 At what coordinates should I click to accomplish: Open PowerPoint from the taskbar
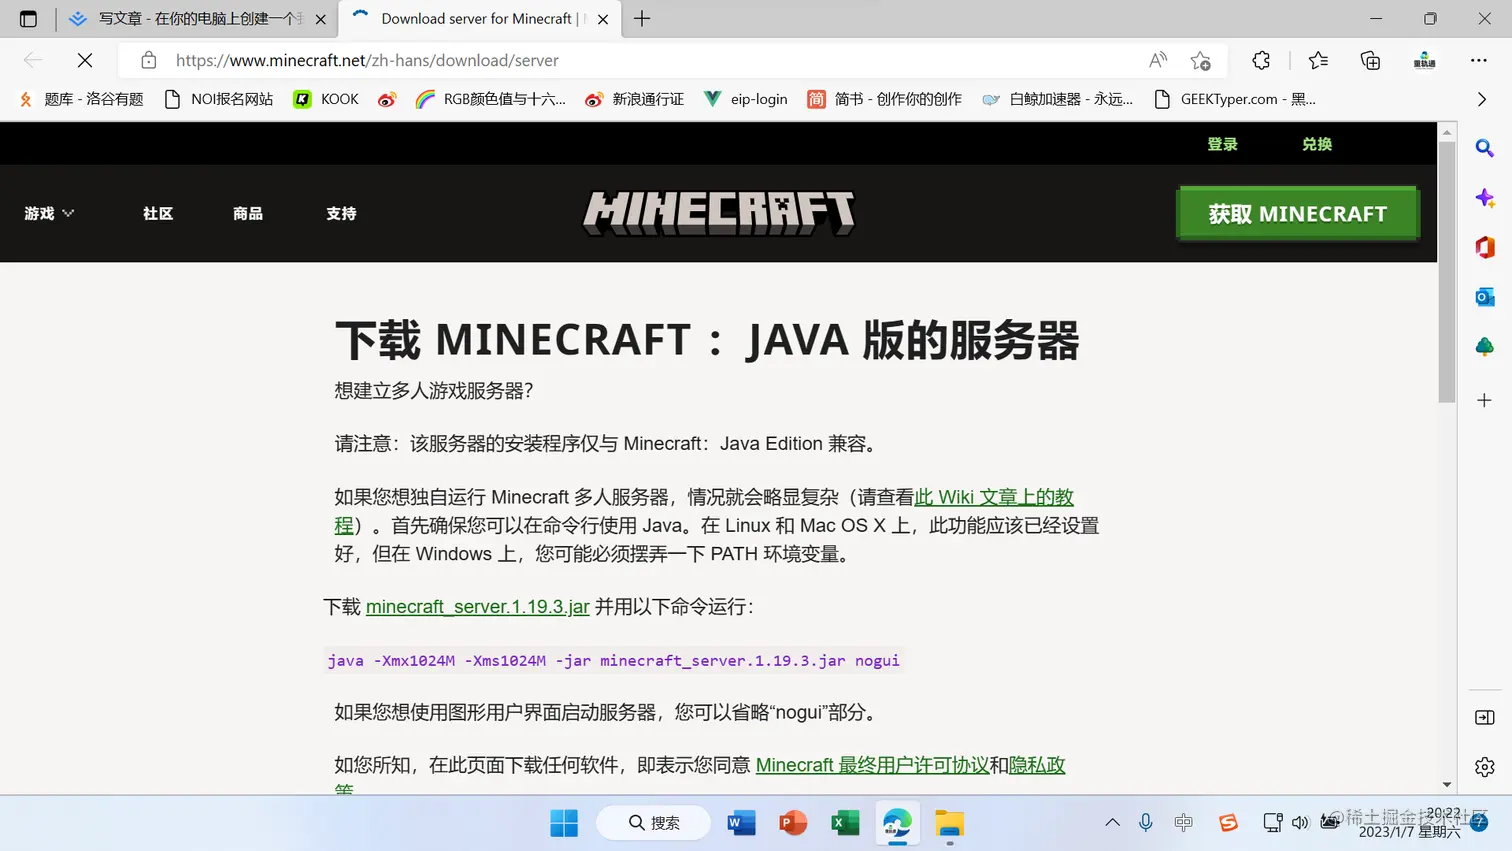793,823
